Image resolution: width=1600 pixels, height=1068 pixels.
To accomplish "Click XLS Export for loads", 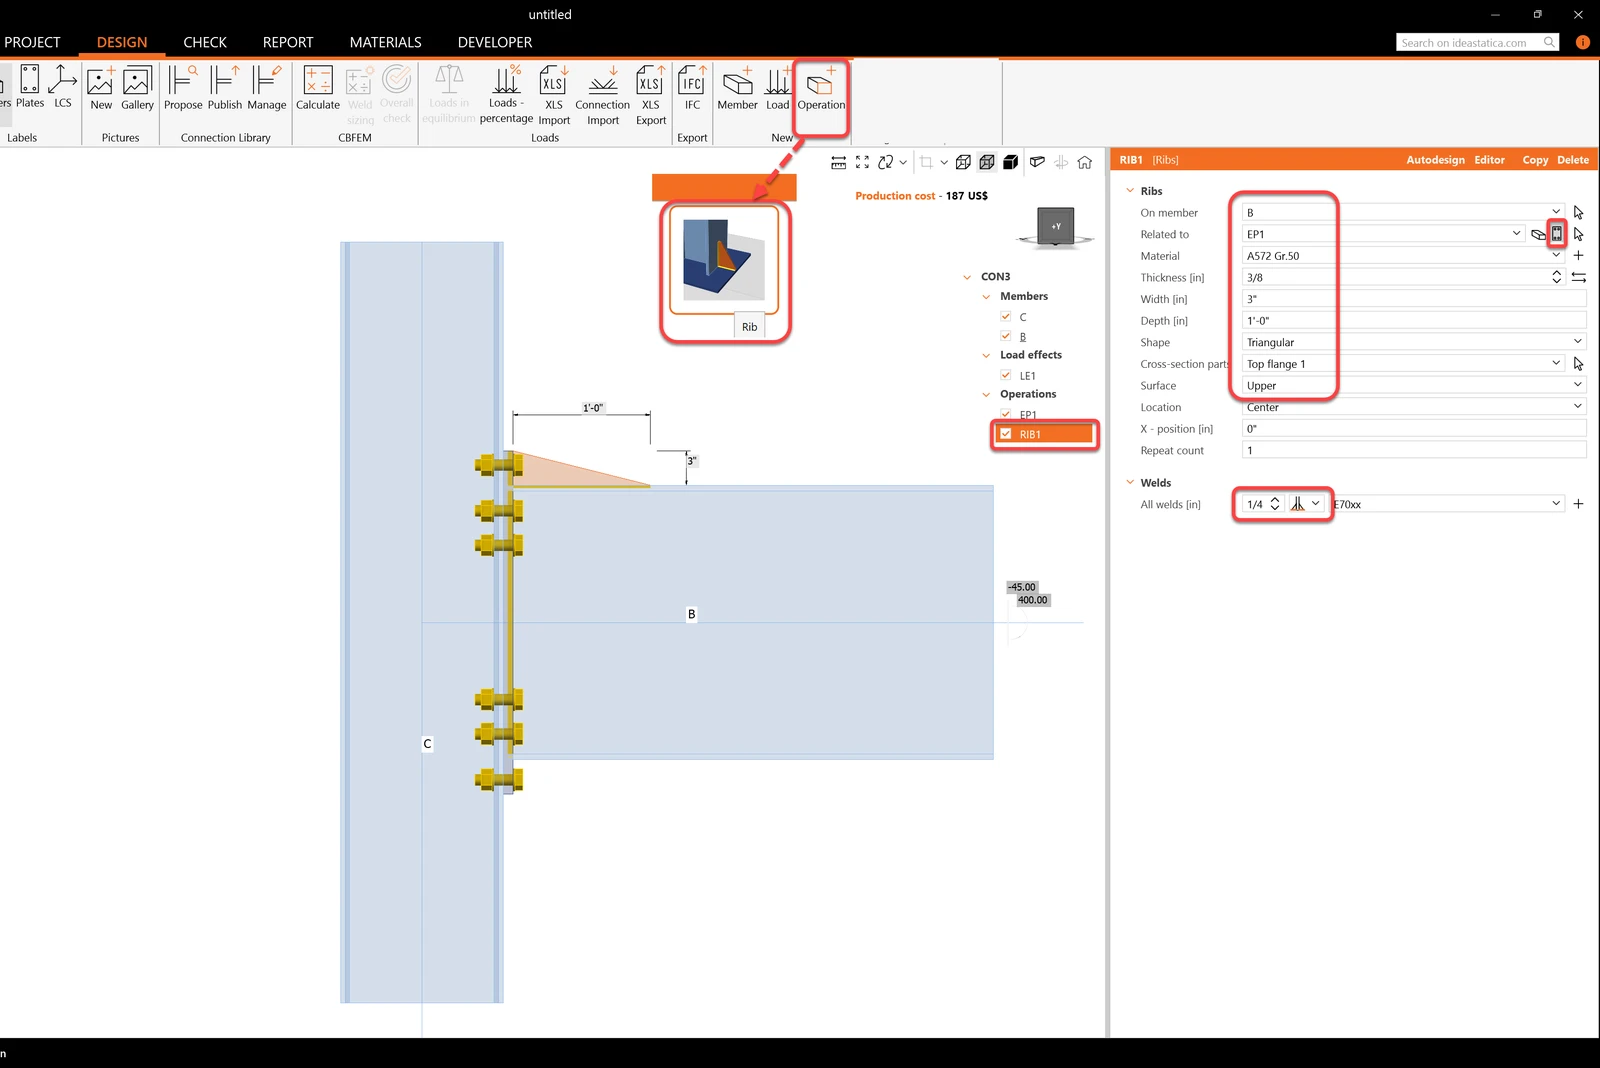I will 651,95.
